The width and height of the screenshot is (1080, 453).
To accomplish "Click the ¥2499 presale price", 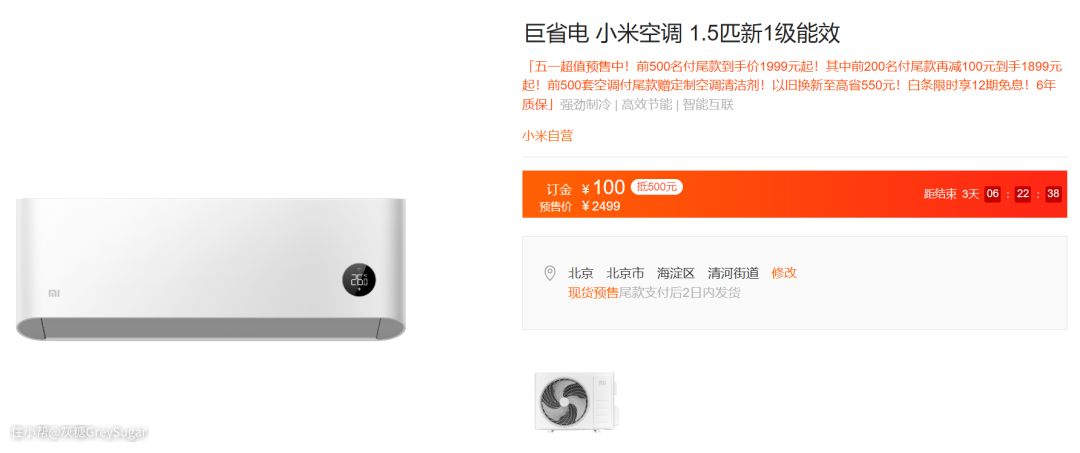I will [x=601, y=206].
